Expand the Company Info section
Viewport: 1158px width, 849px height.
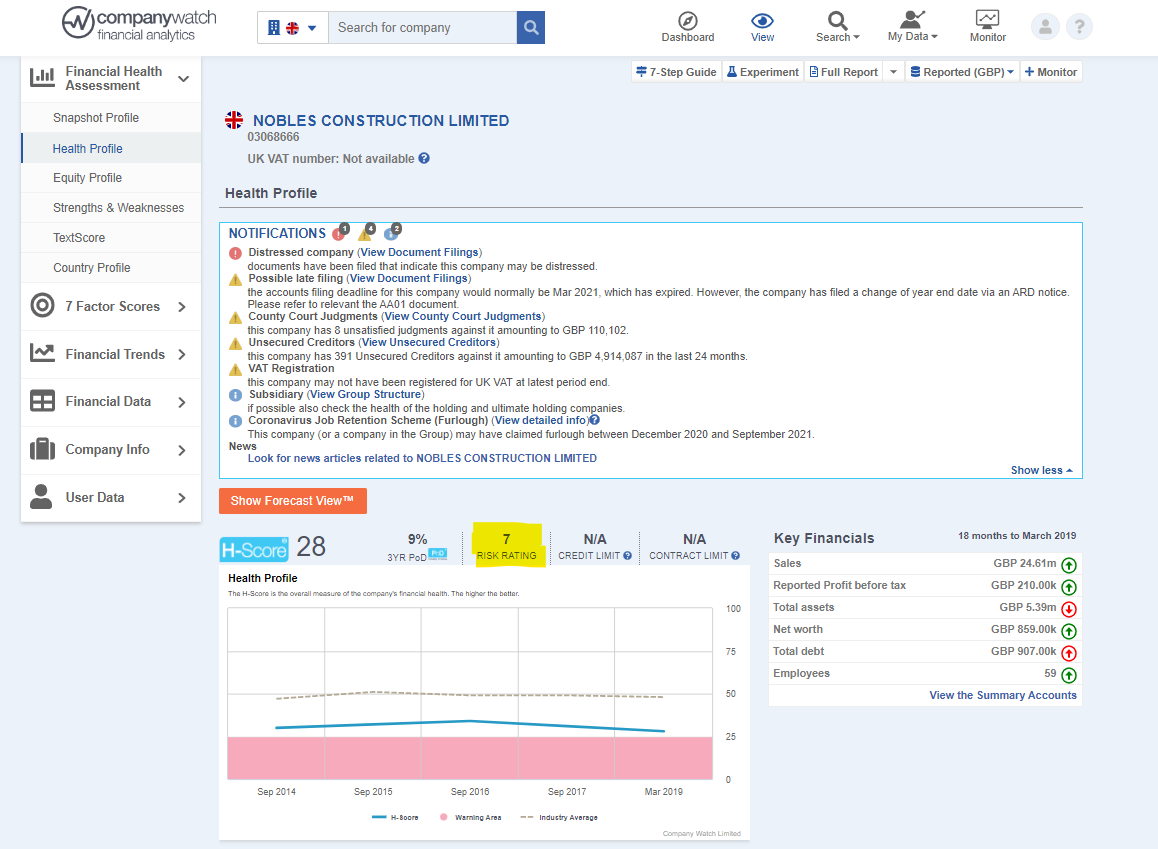pos(111,450)
